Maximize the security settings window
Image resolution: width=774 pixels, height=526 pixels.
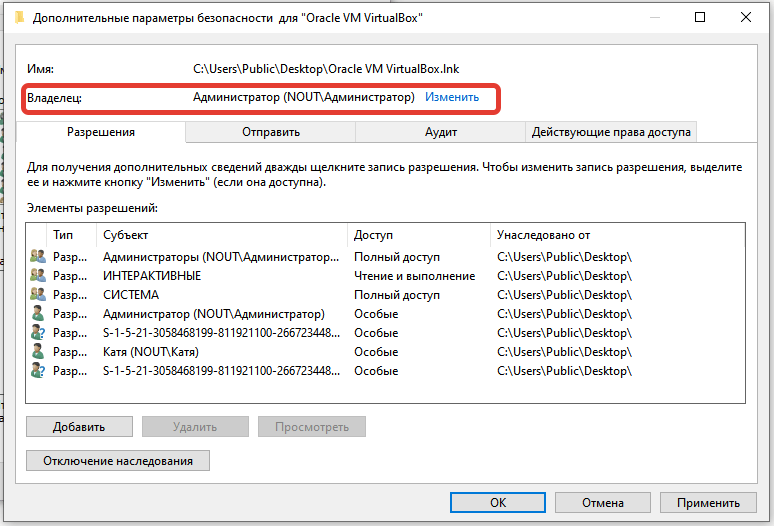click(699, 17)
